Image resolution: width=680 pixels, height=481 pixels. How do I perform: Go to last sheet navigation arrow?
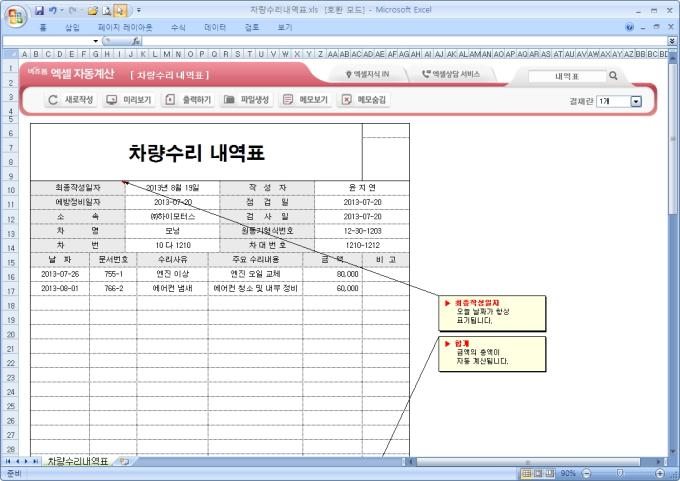[35, 461]
